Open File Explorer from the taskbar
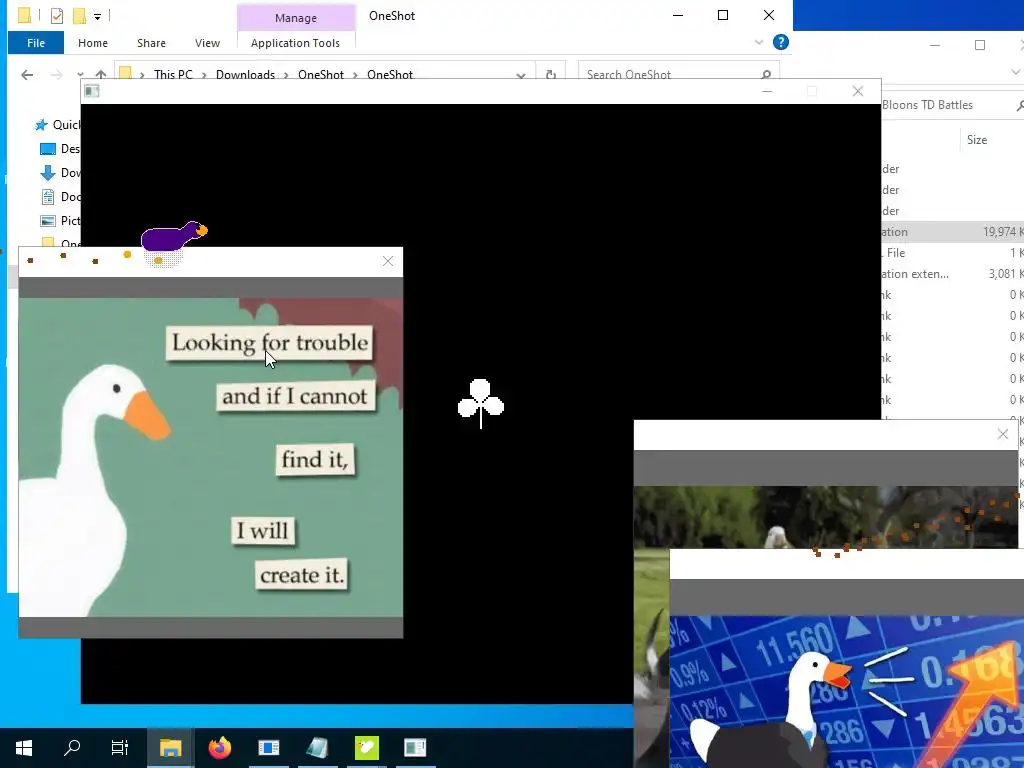The height and width of the screenshot is (768, 1024). [x=170, y=747]
